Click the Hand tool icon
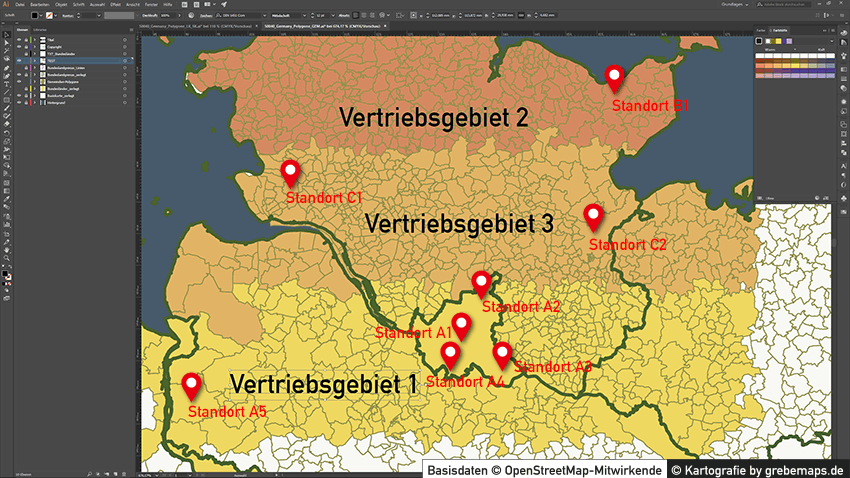This screenshot has width=850, height=478. (x=7, y=250)
